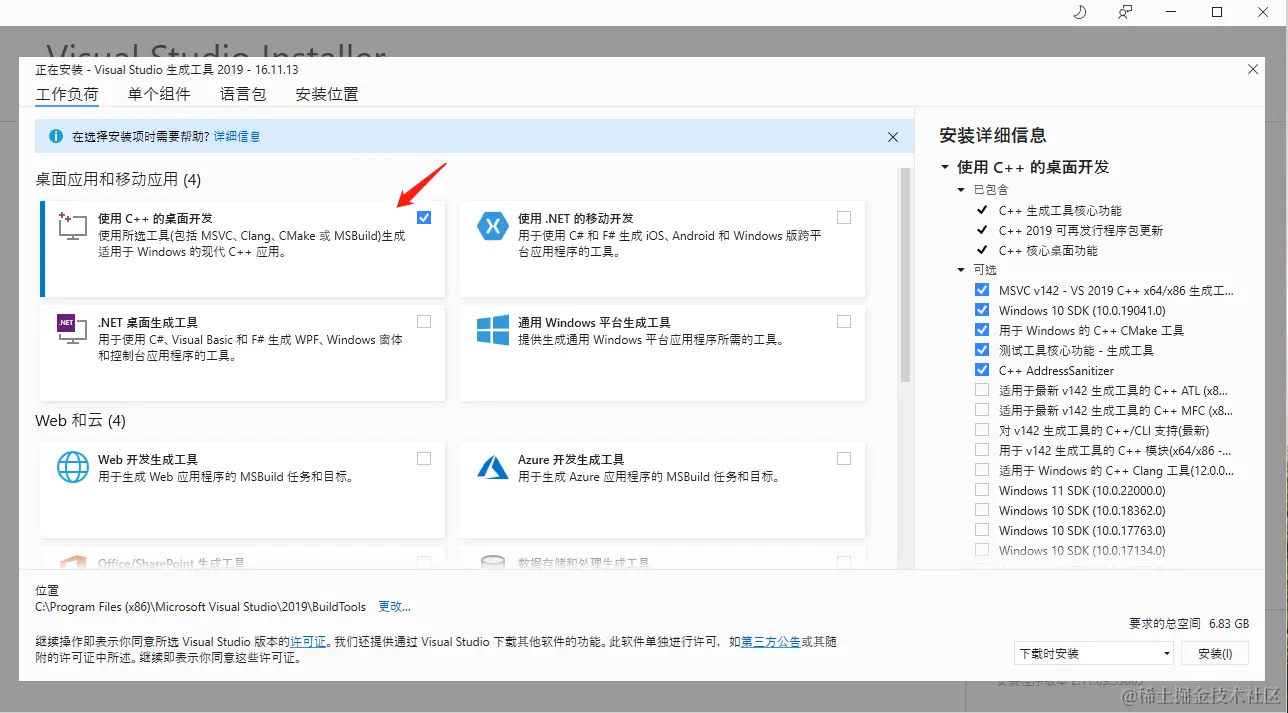
Task: Click the workloads list vertical scrollbar
Action: click(905, 275)
